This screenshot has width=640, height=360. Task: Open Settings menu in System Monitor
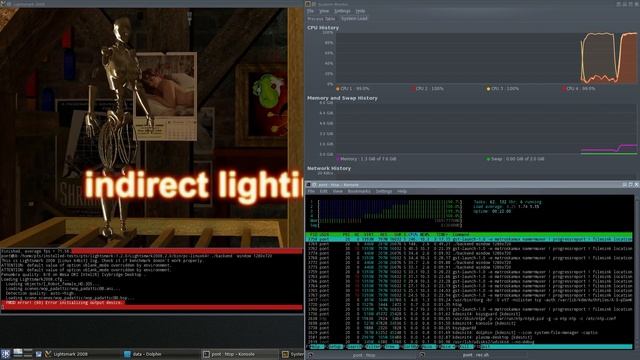click(342, 11)
